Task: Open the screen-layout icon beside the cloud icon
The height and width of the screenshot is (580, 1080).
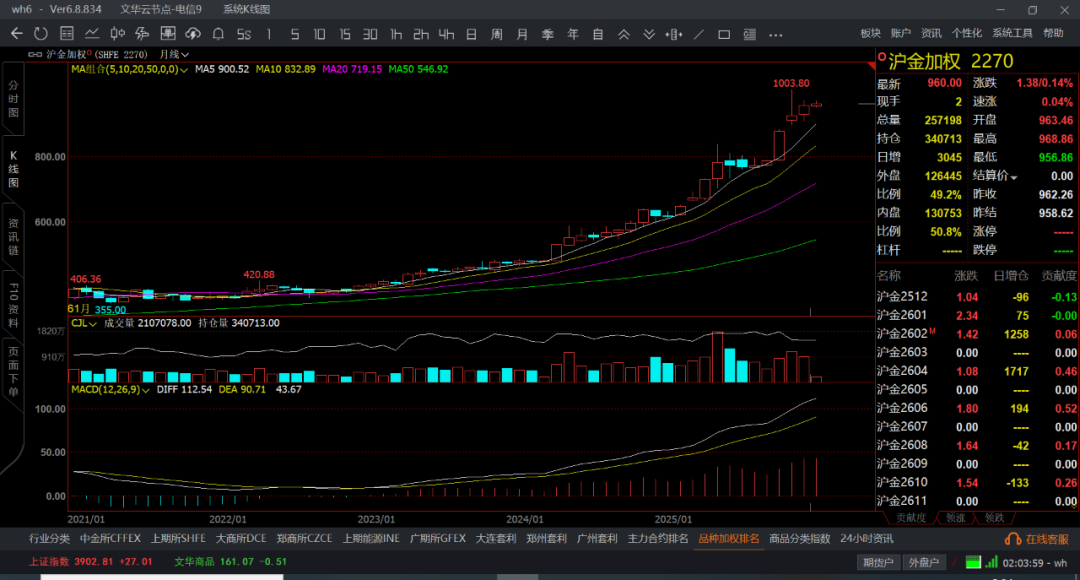Action: pyautogui.click(x=167, y=34)
